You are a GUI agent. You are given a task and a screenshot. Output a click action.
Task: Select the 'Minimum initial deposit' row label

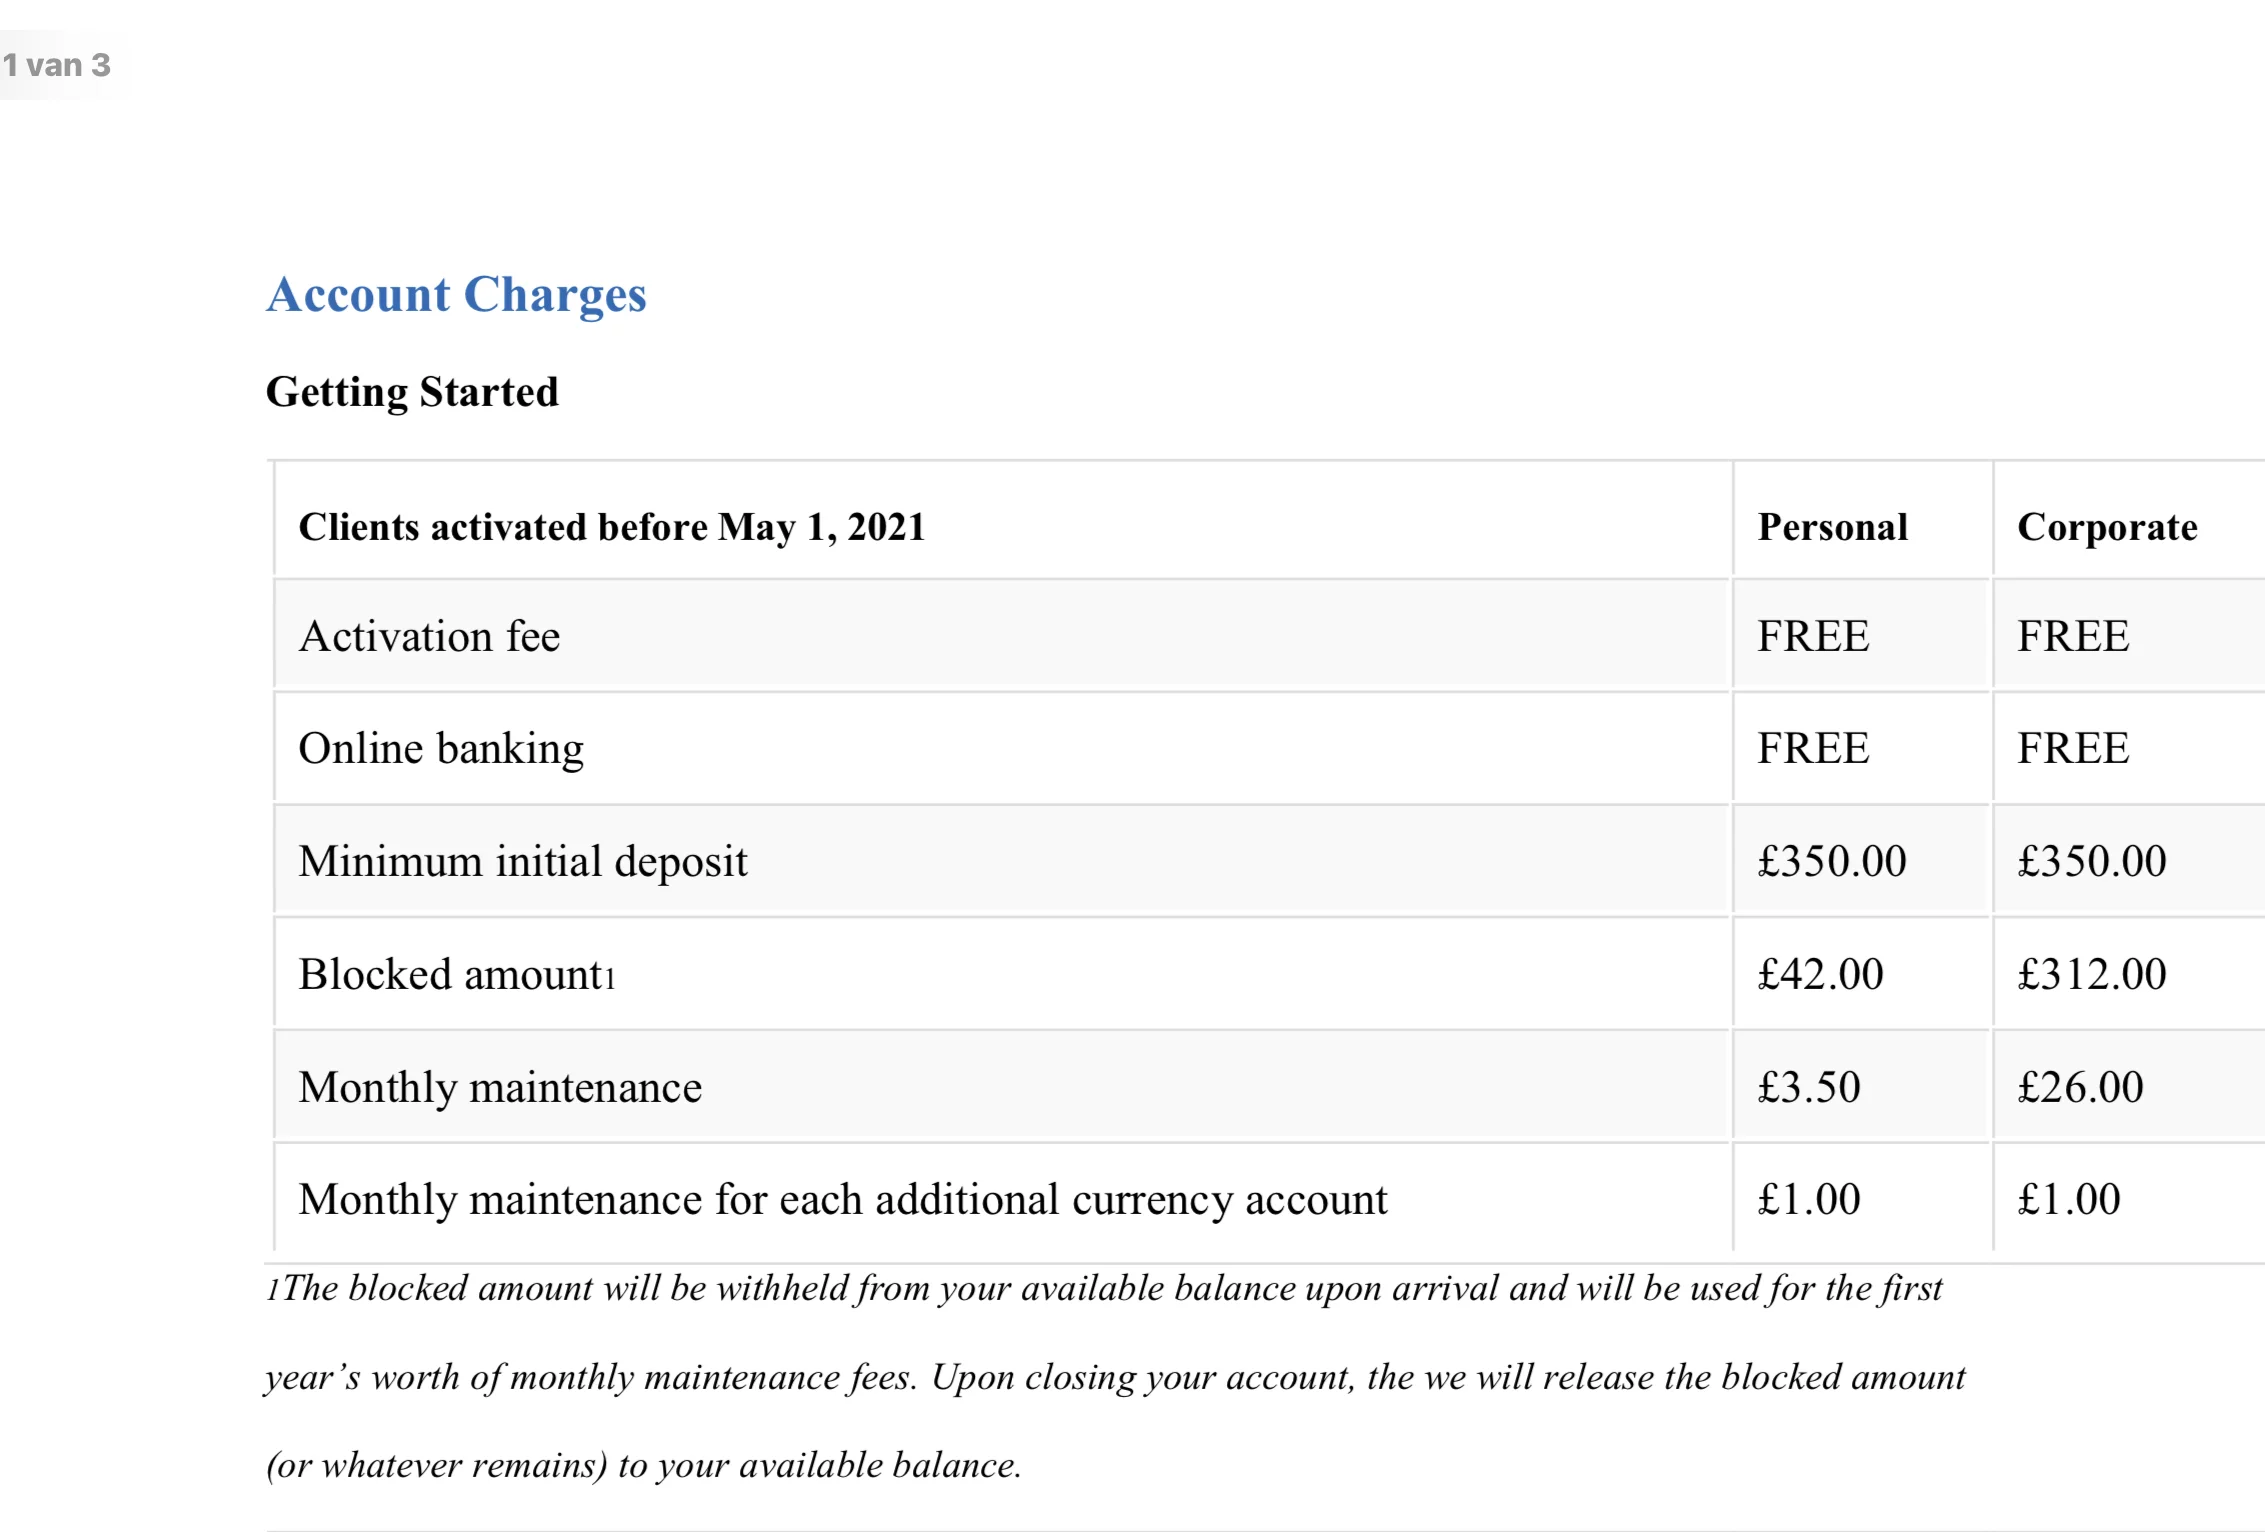pyautogui.click(x=523, y=861)
